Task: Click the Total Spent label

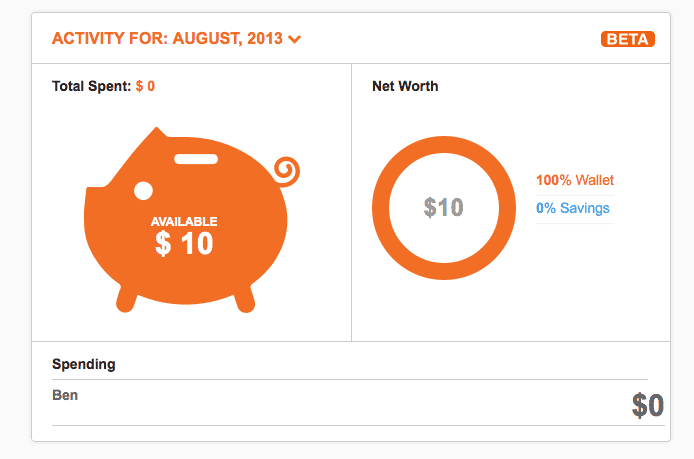Action: 91,86
